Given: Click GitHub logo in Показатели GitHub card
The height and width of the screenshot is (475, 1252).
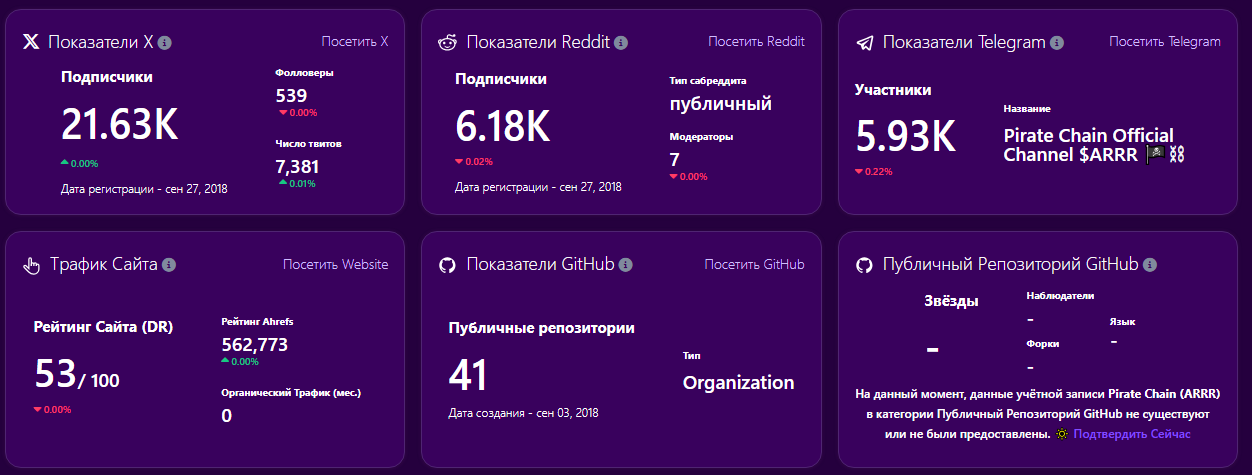Looking at the screenshot, I should click(x=447, y=266).
